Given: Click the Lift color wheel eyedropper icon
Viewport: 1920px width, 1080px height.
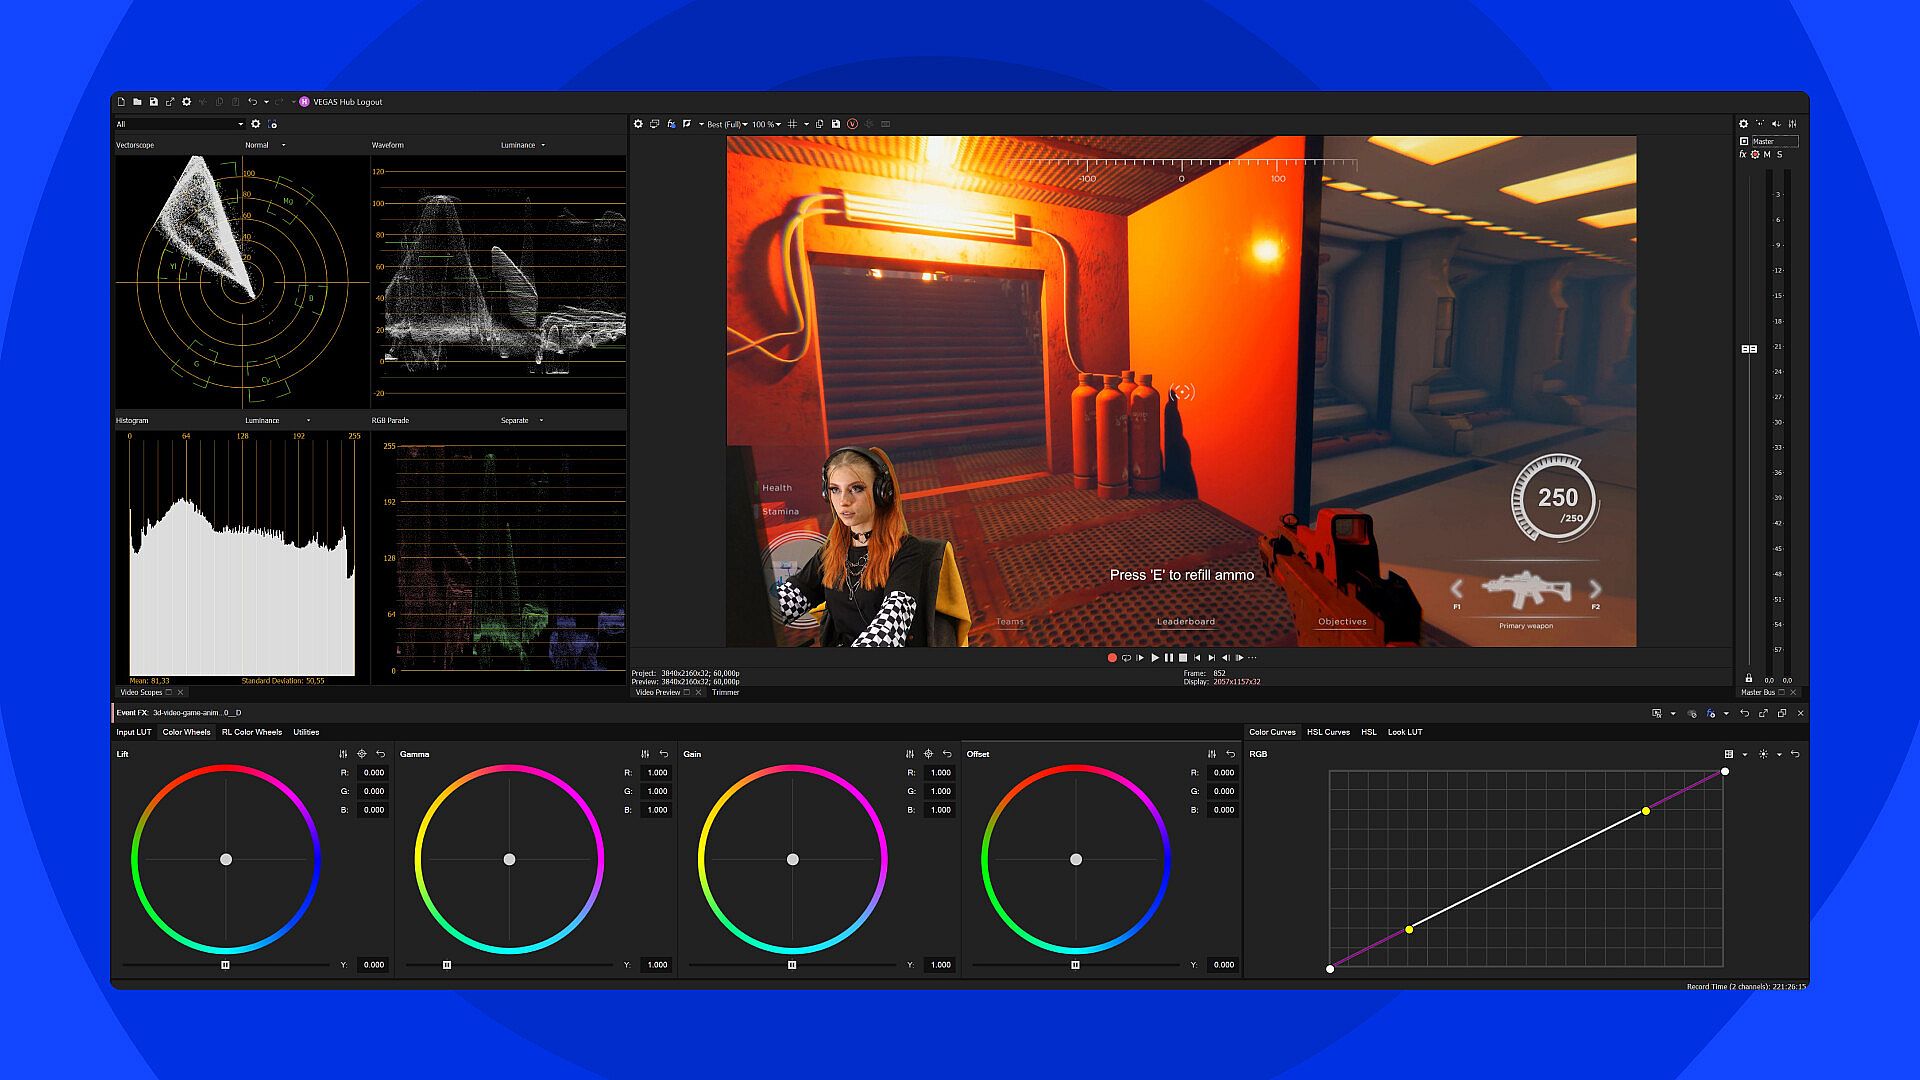Looking at the screenshot, I should tap(362, 754).
